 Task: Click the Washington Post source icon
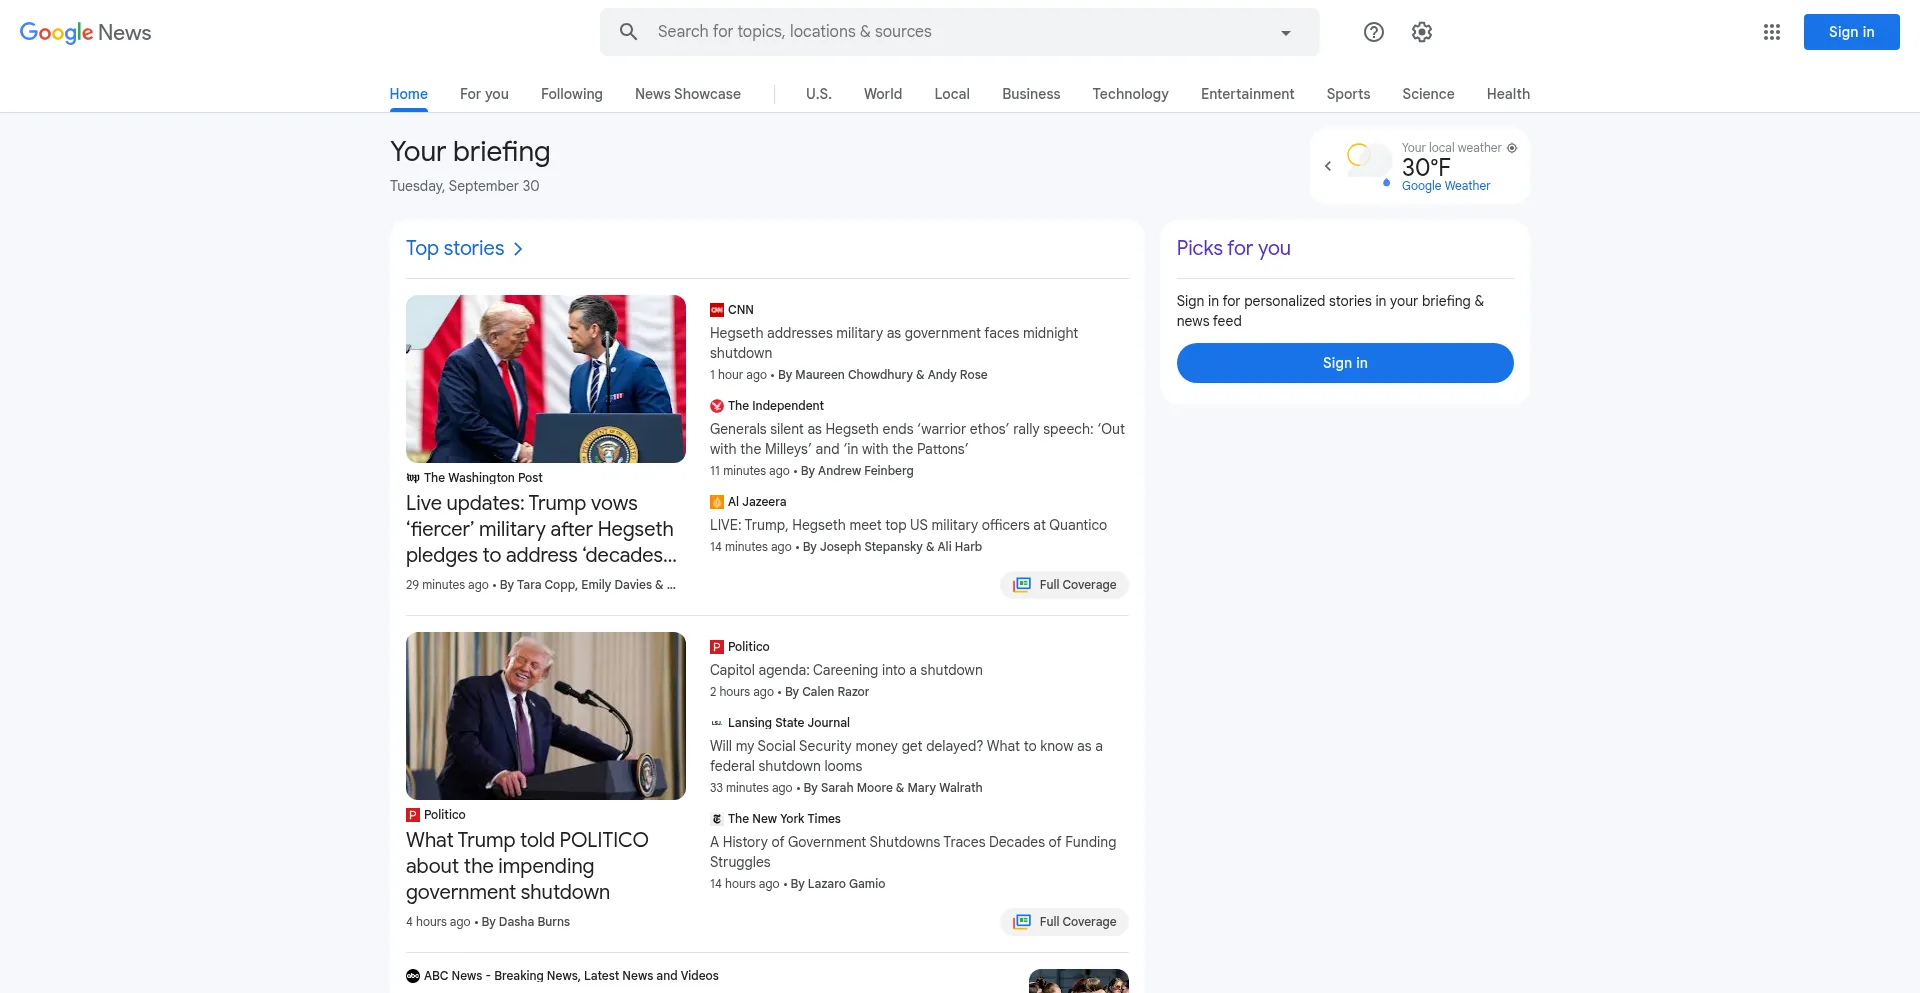(x=413, y=478)
